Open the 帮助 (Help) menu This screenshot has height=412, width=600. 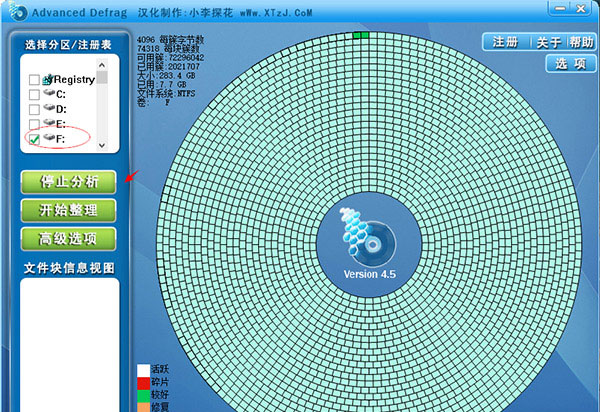(x=580, y=42)
